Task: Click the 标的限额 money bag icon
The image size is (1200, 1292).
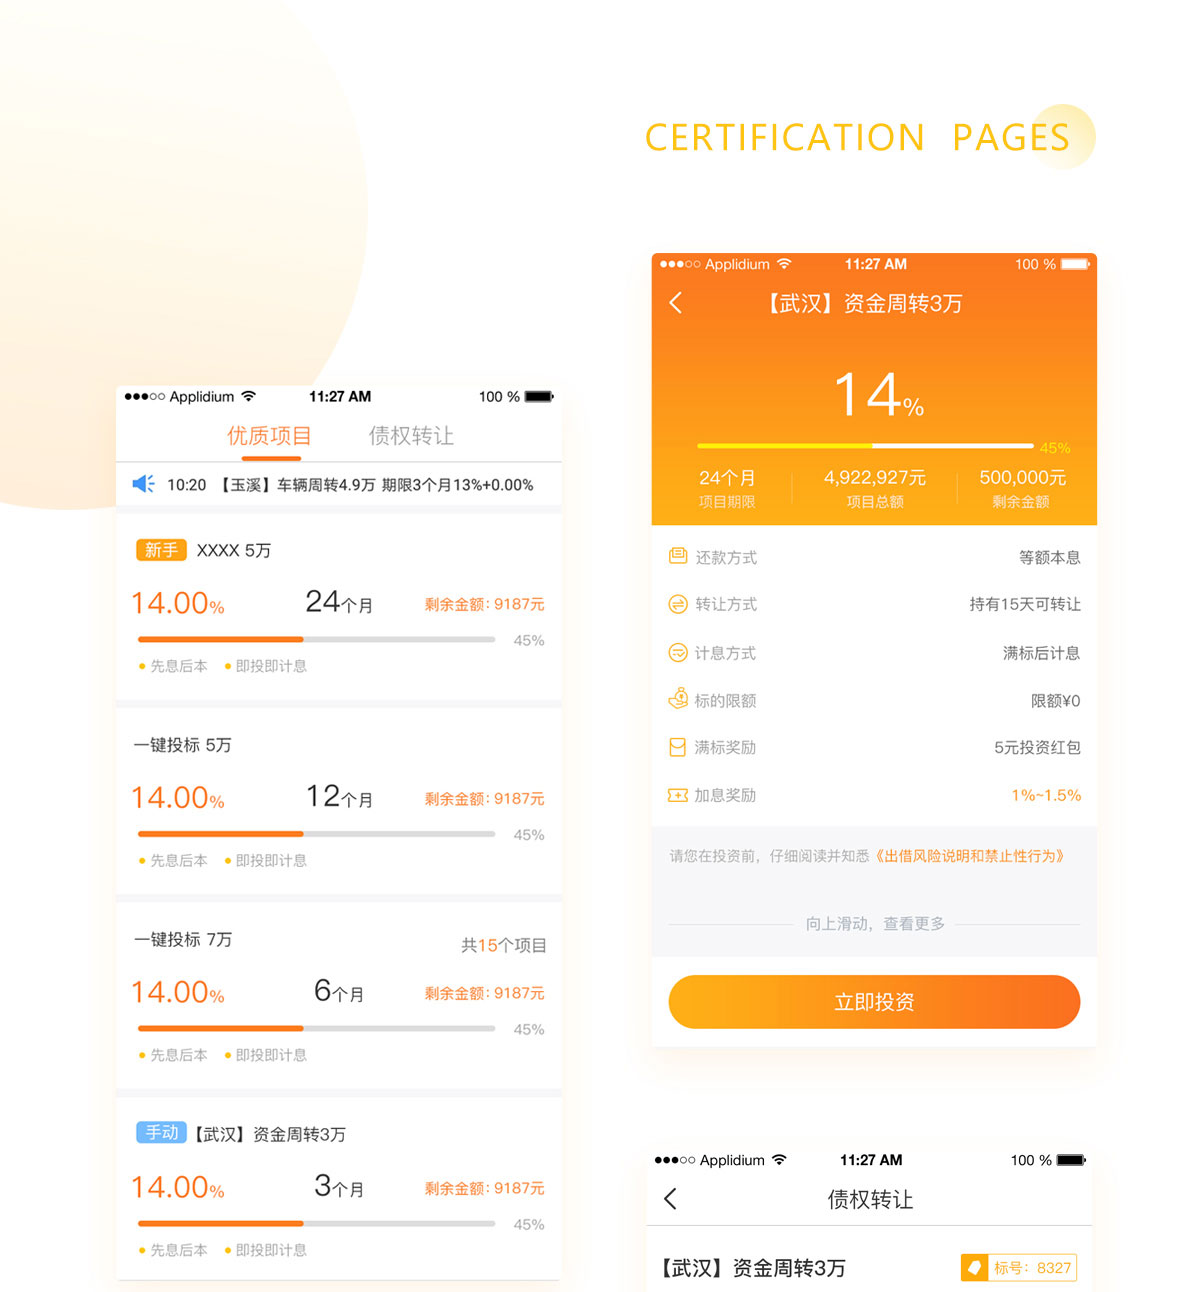Action: (x=678, y=699)
